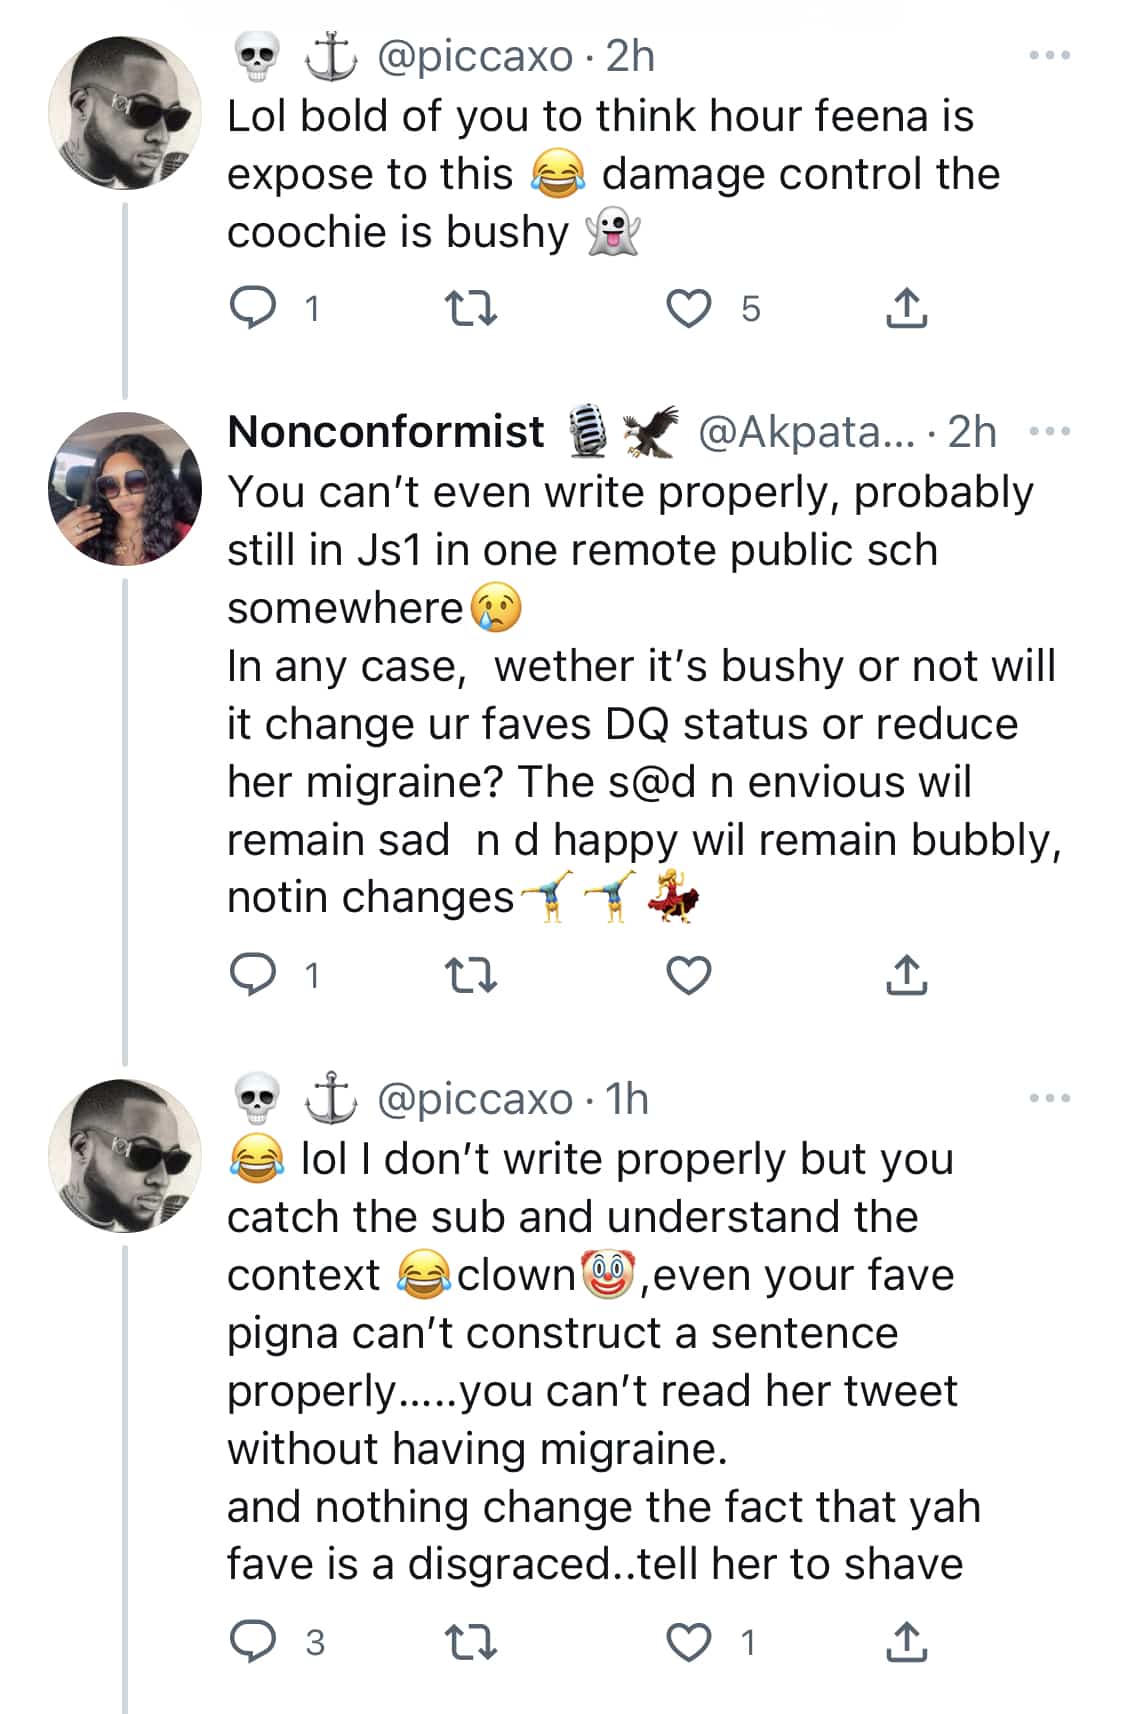Screen dimensions: 1125x1714
Task: Tap the Nonconformist profile picture
Action: 125,488
